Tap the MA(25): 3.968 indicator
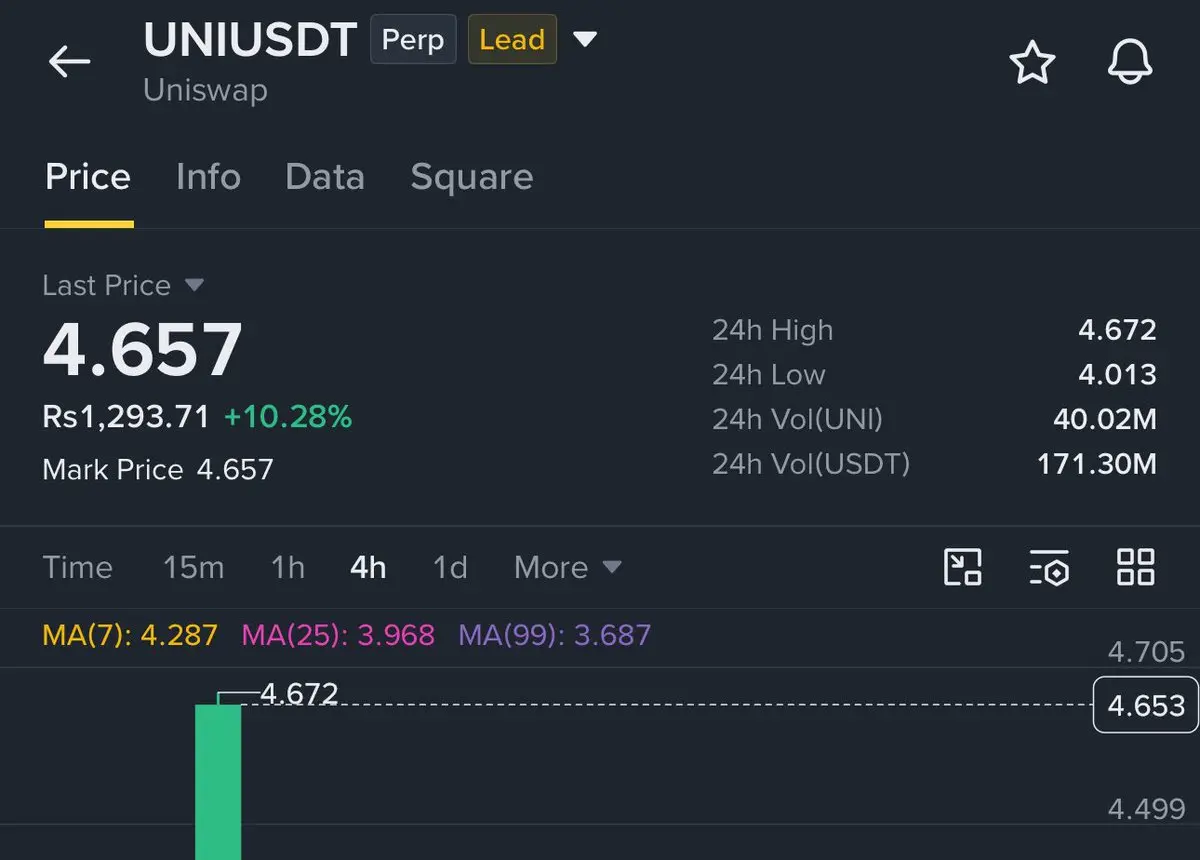This screenshot has height=860, width=1200. [x=338, y=635]
